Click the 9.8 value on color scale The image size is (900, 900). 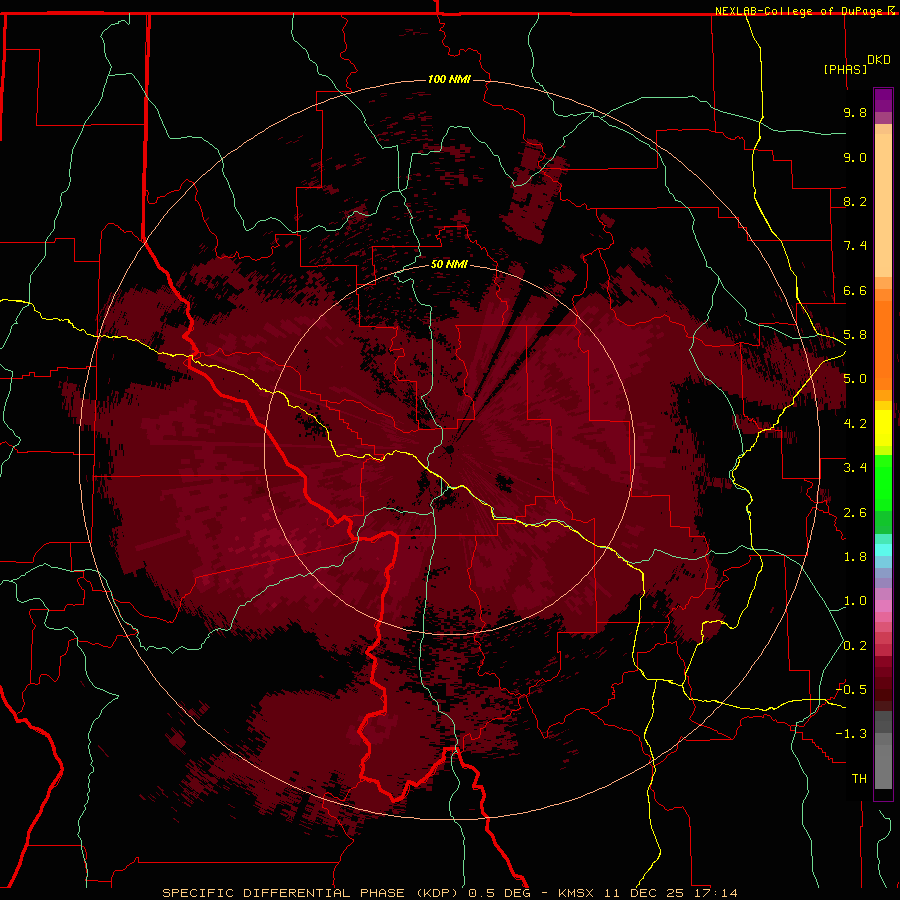[x=855, y=112]
